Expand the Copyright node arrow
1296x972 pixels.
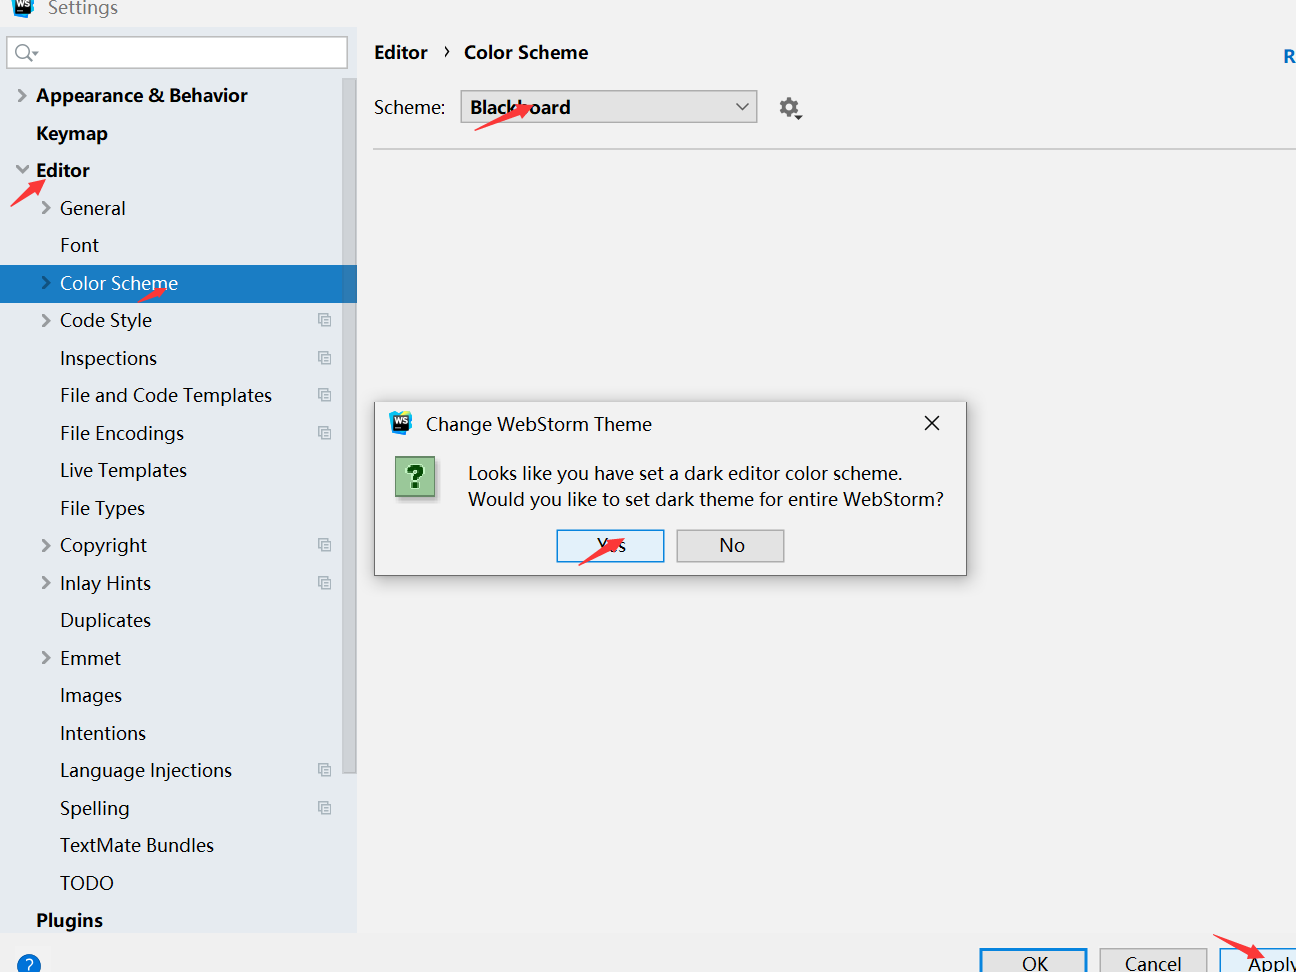[x=46, y=545]
